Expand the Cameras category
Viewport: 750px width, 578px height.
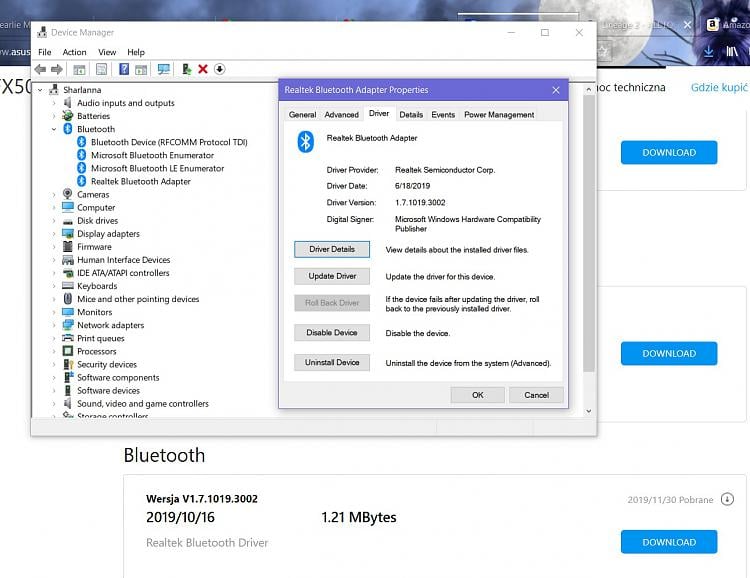(54, 194)
